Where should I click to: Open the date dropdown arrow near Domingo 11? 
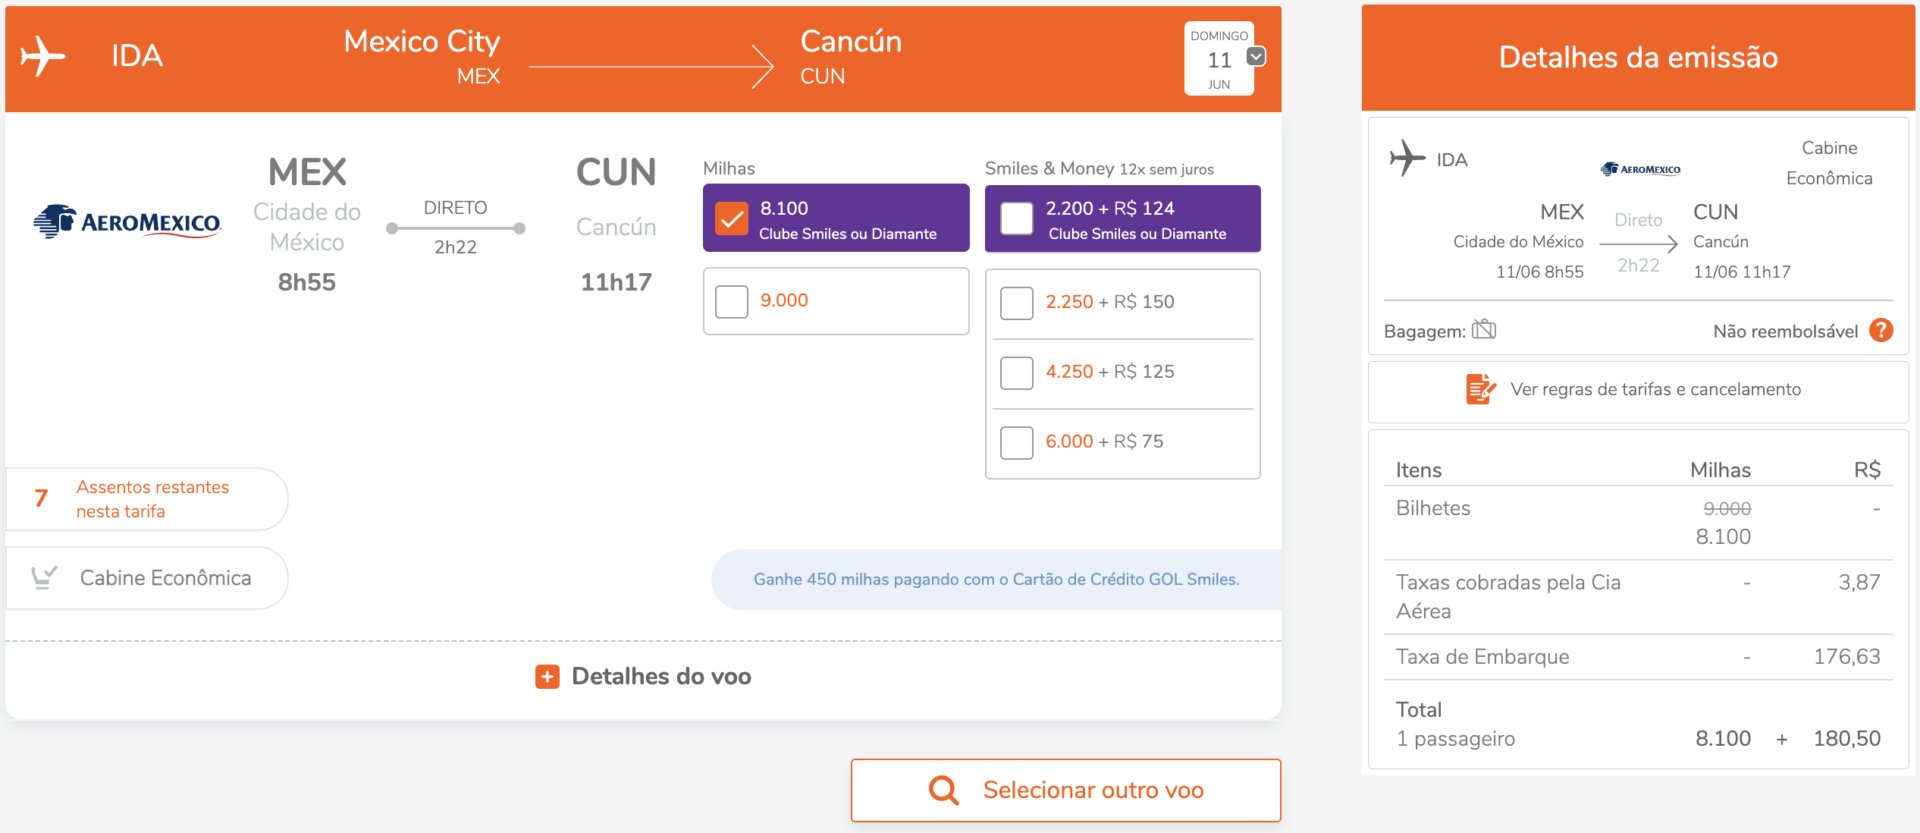point(1257,57)
